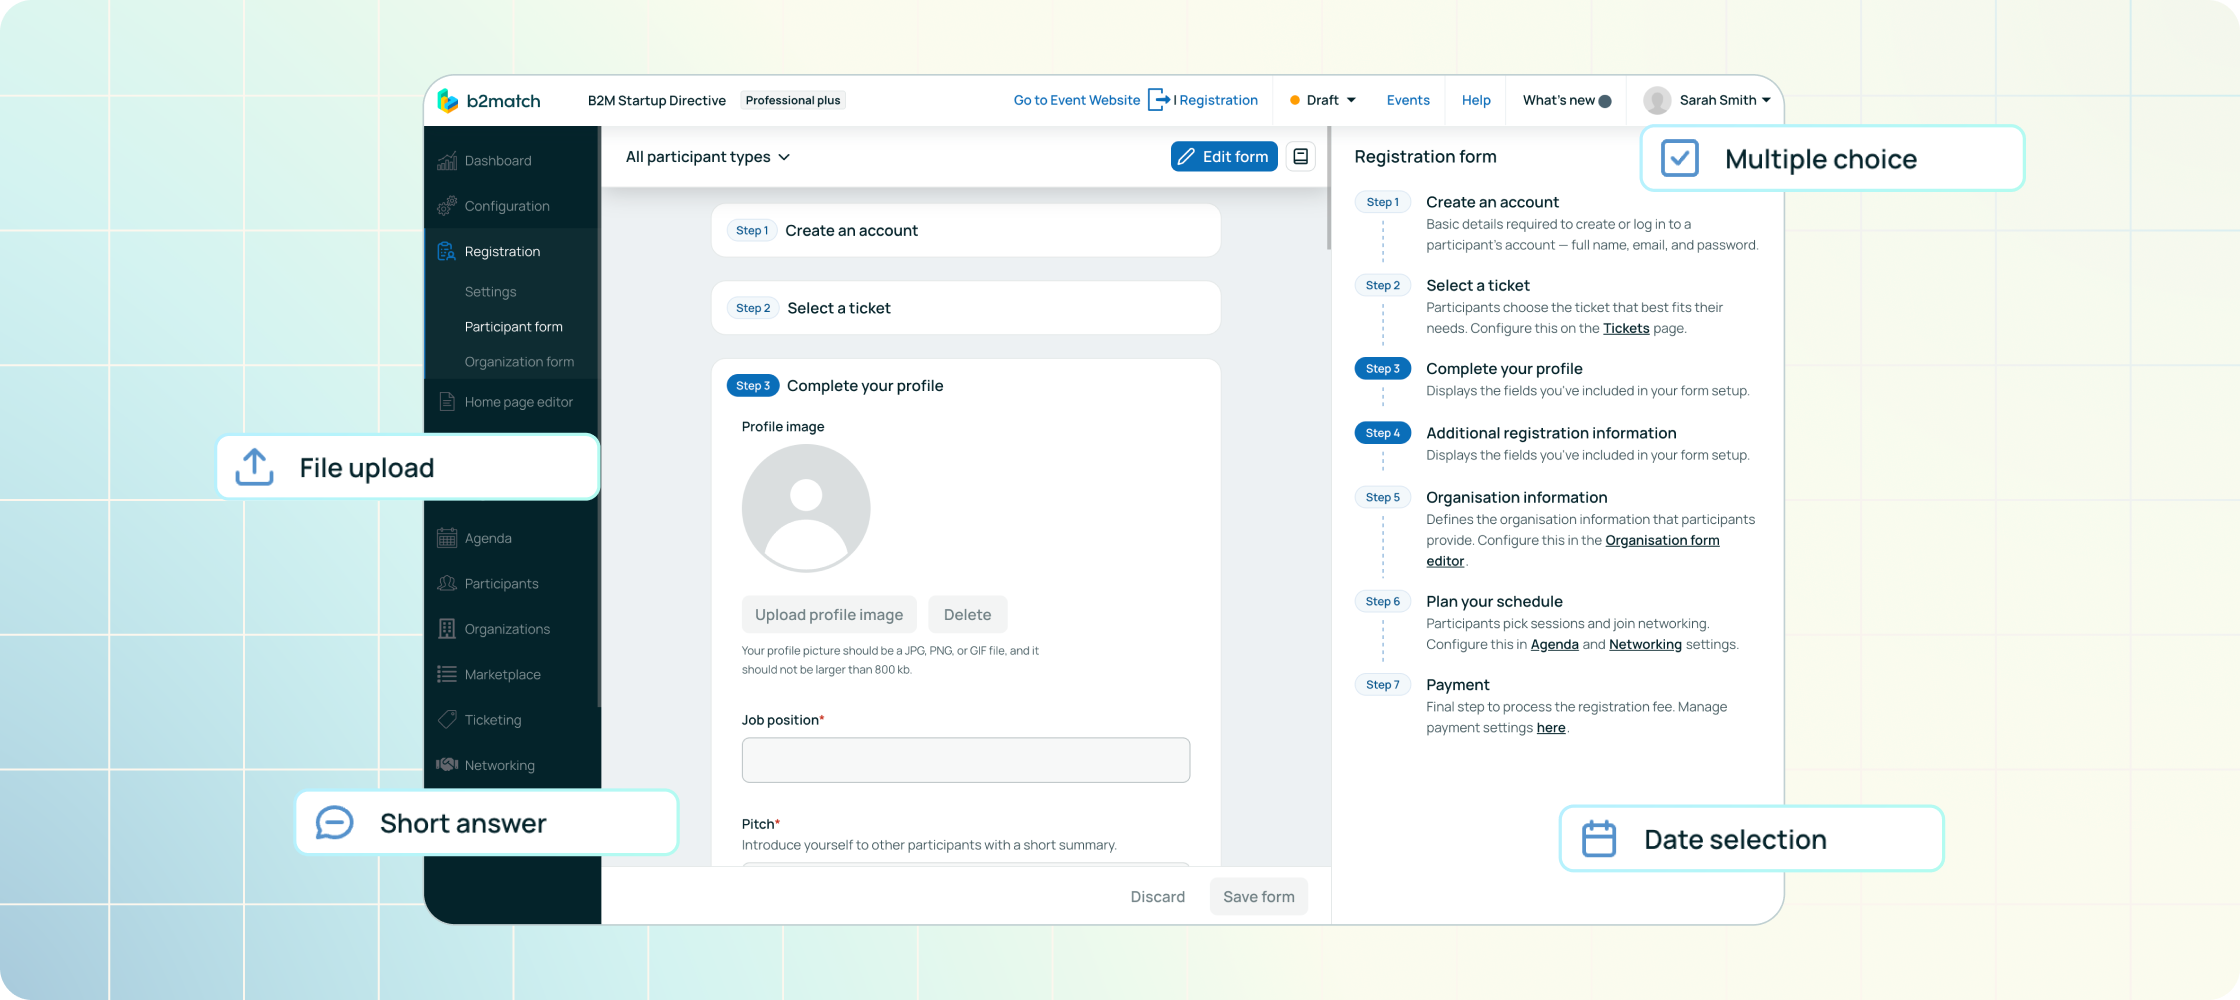Click the Go to Event Website link
Viewport: 2240px width, 1000px height.
coord(1076,100)
